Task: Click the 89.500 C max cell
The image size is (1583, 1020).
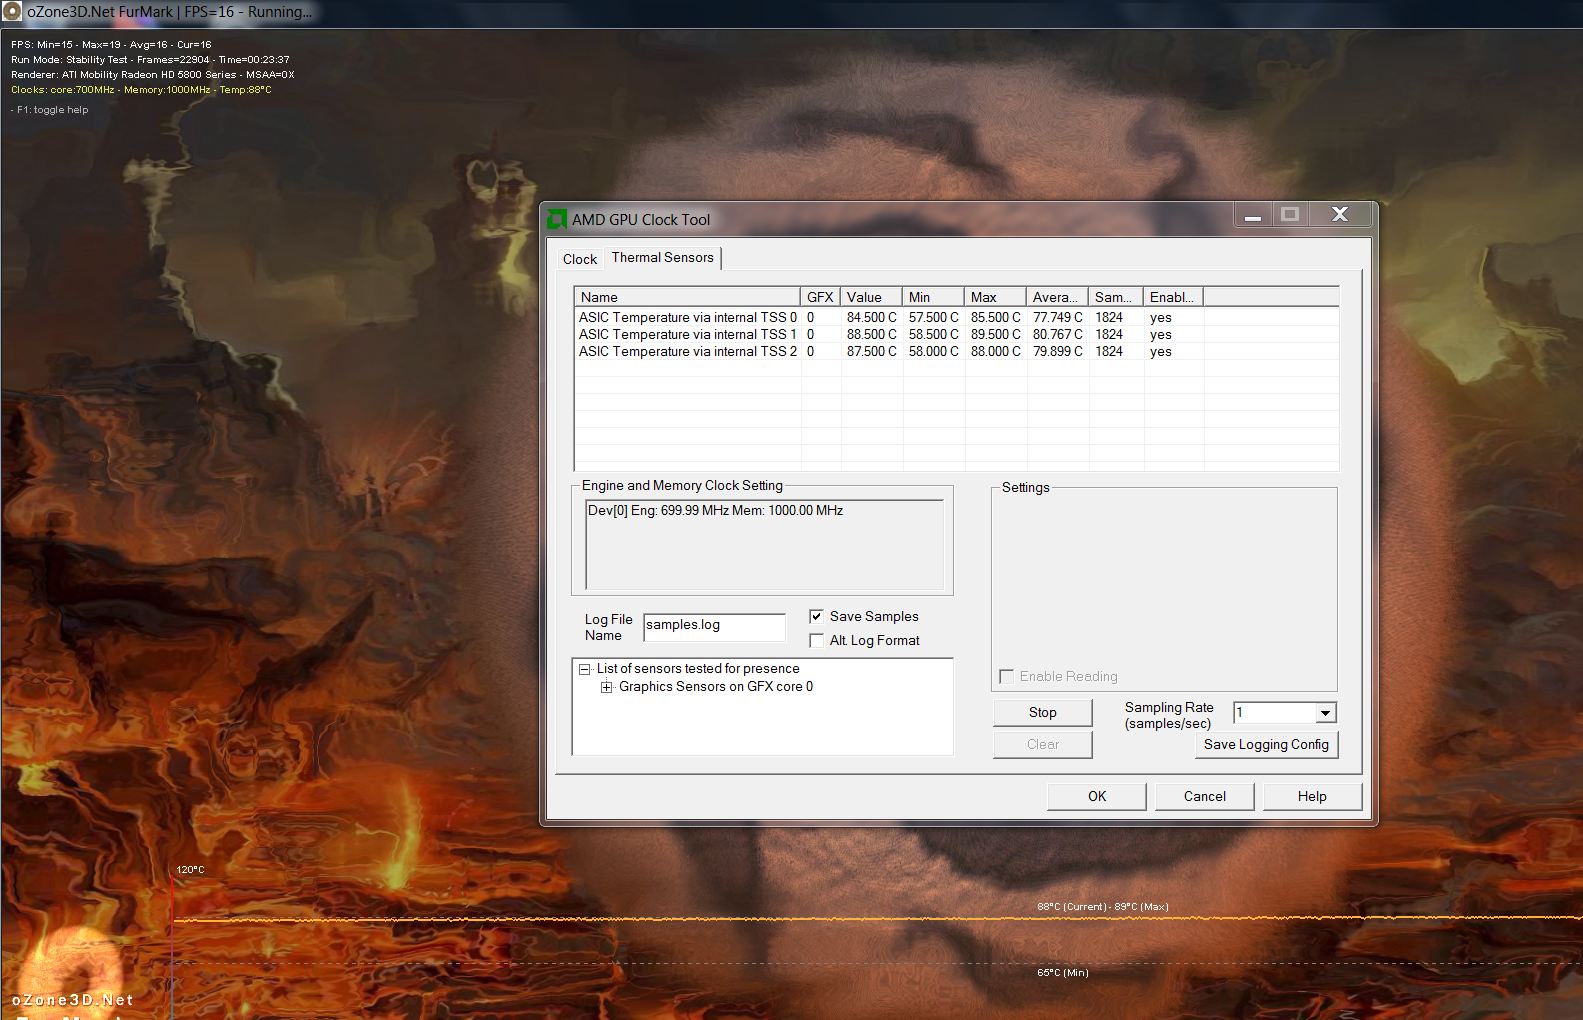Action: click(x=996, y=334)
